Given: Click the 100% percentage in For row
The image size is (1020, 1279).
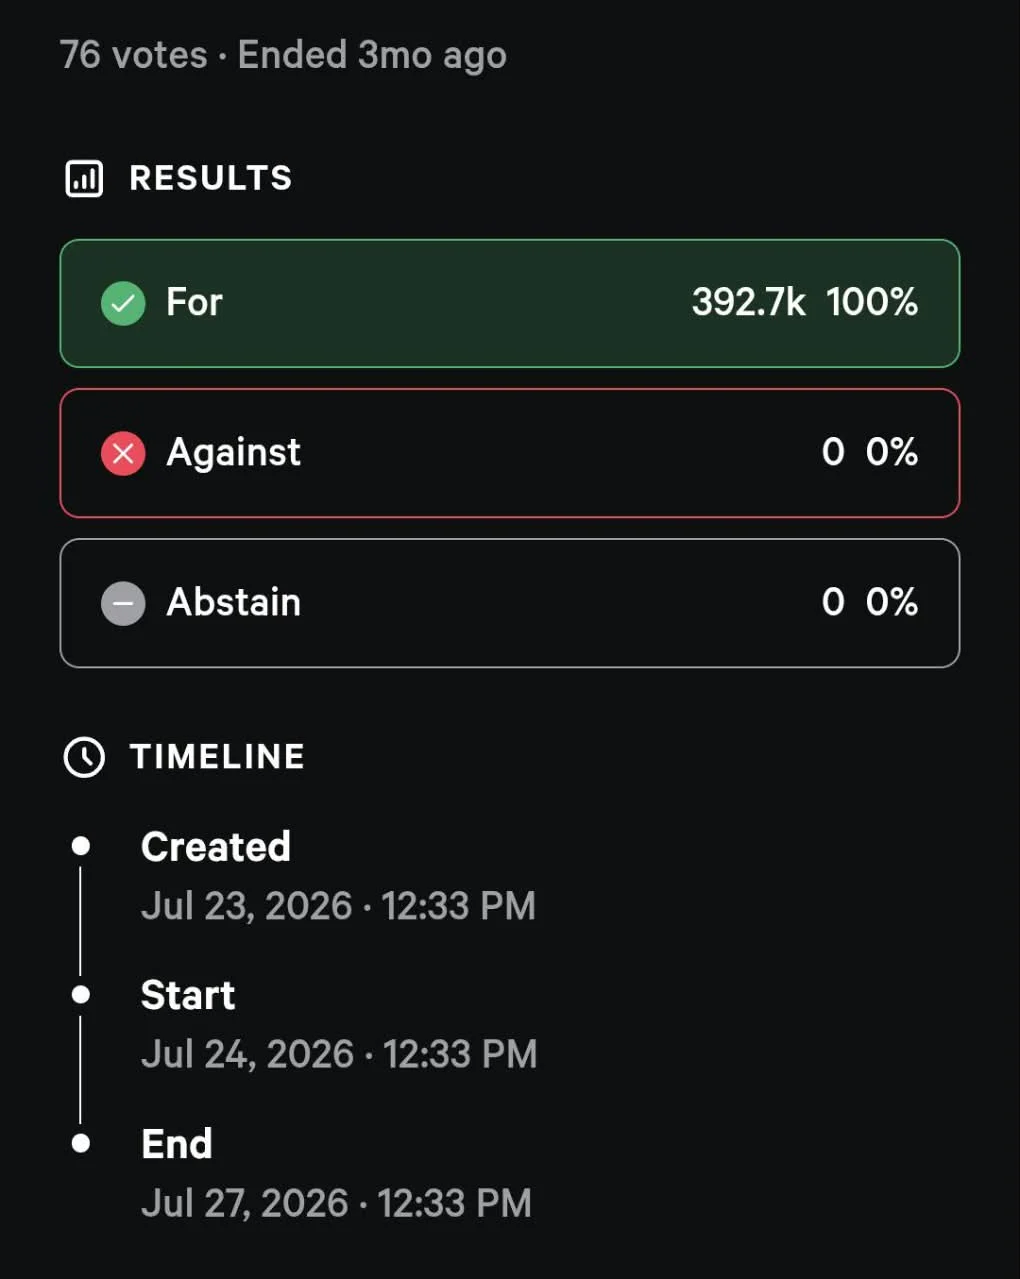Looking at the screenshot, I should pyautogui.click(x=872, y=302).
